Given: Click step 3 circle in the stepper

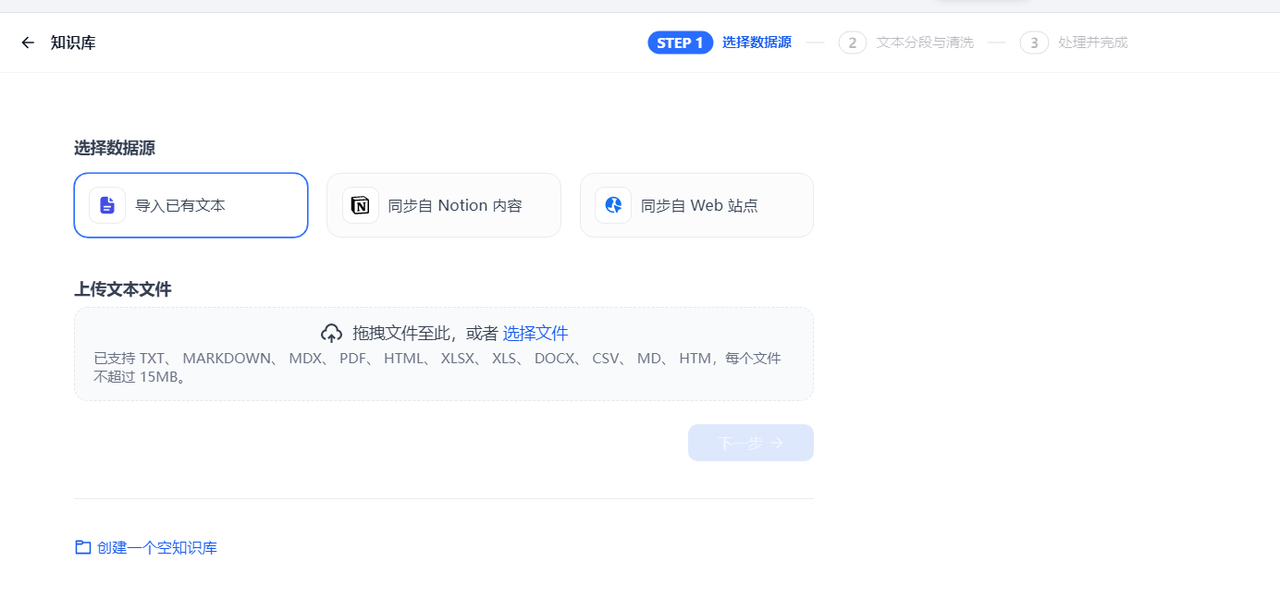Looking at the screenshot, I should point(1034,43).
